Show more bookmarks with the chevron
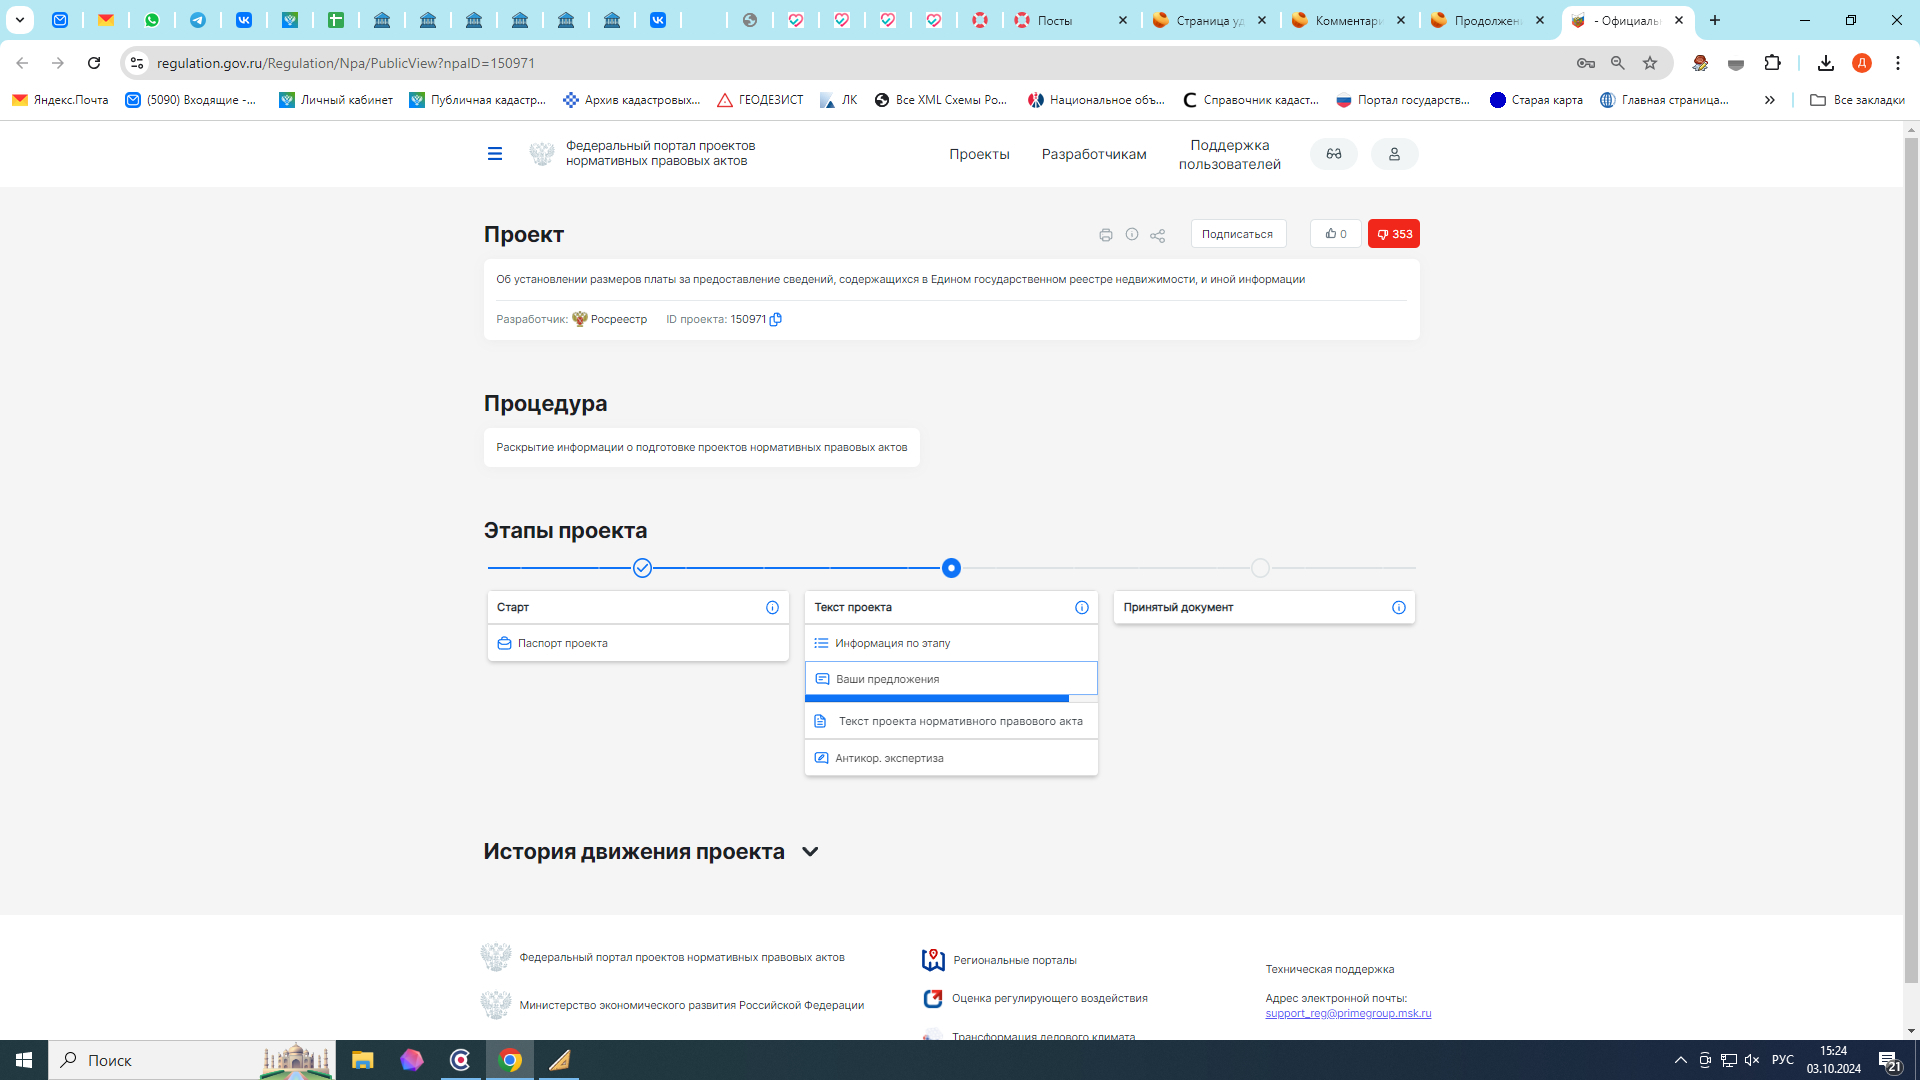 [x=1769, y=100]
